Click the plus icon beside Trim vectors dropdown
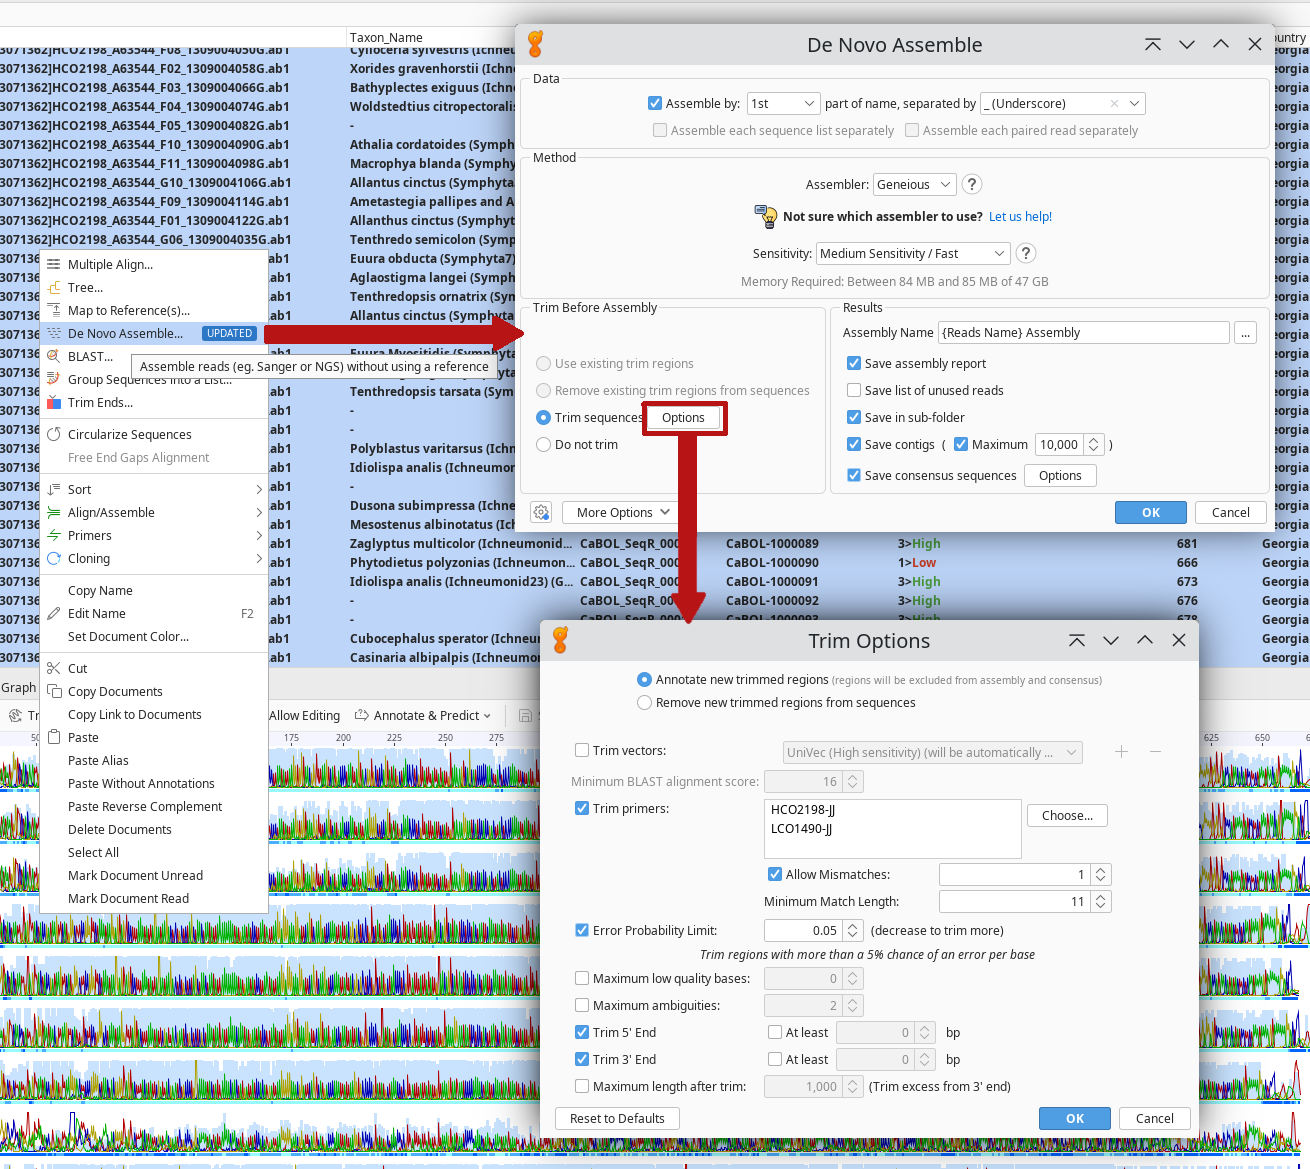 [x=1121, y=751]
